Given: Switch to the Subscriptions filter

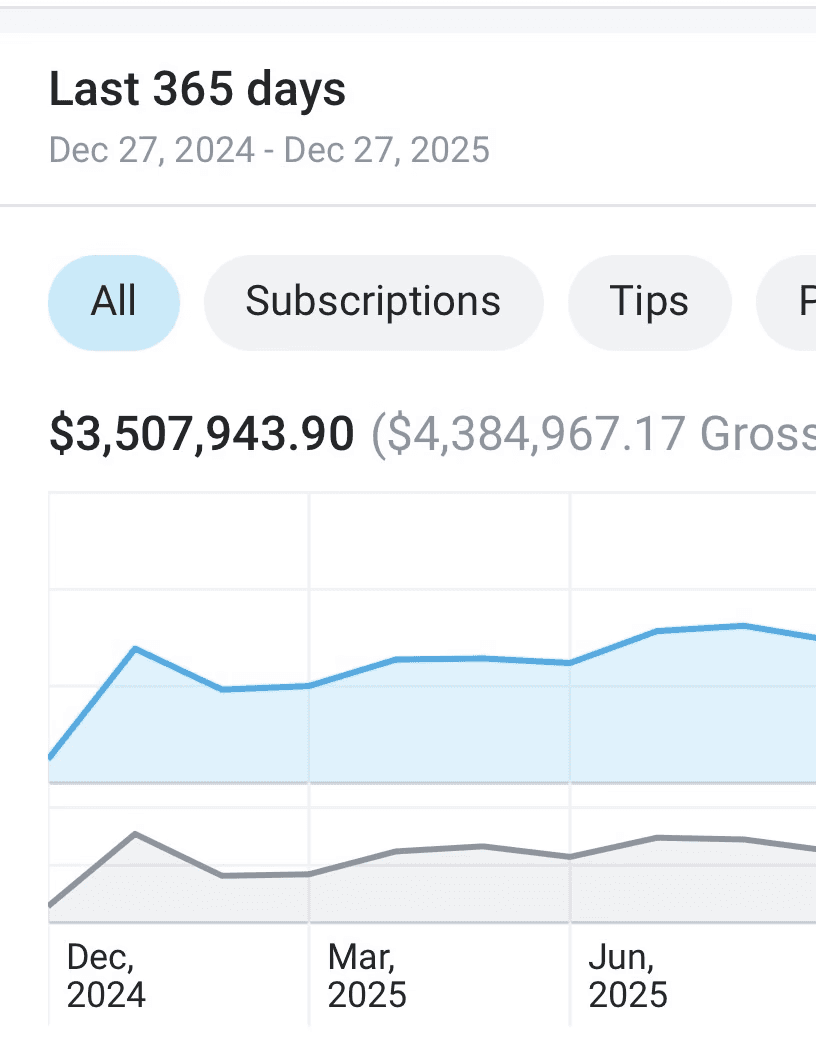Looking at the screenshot, I should (x=373, y=302).
